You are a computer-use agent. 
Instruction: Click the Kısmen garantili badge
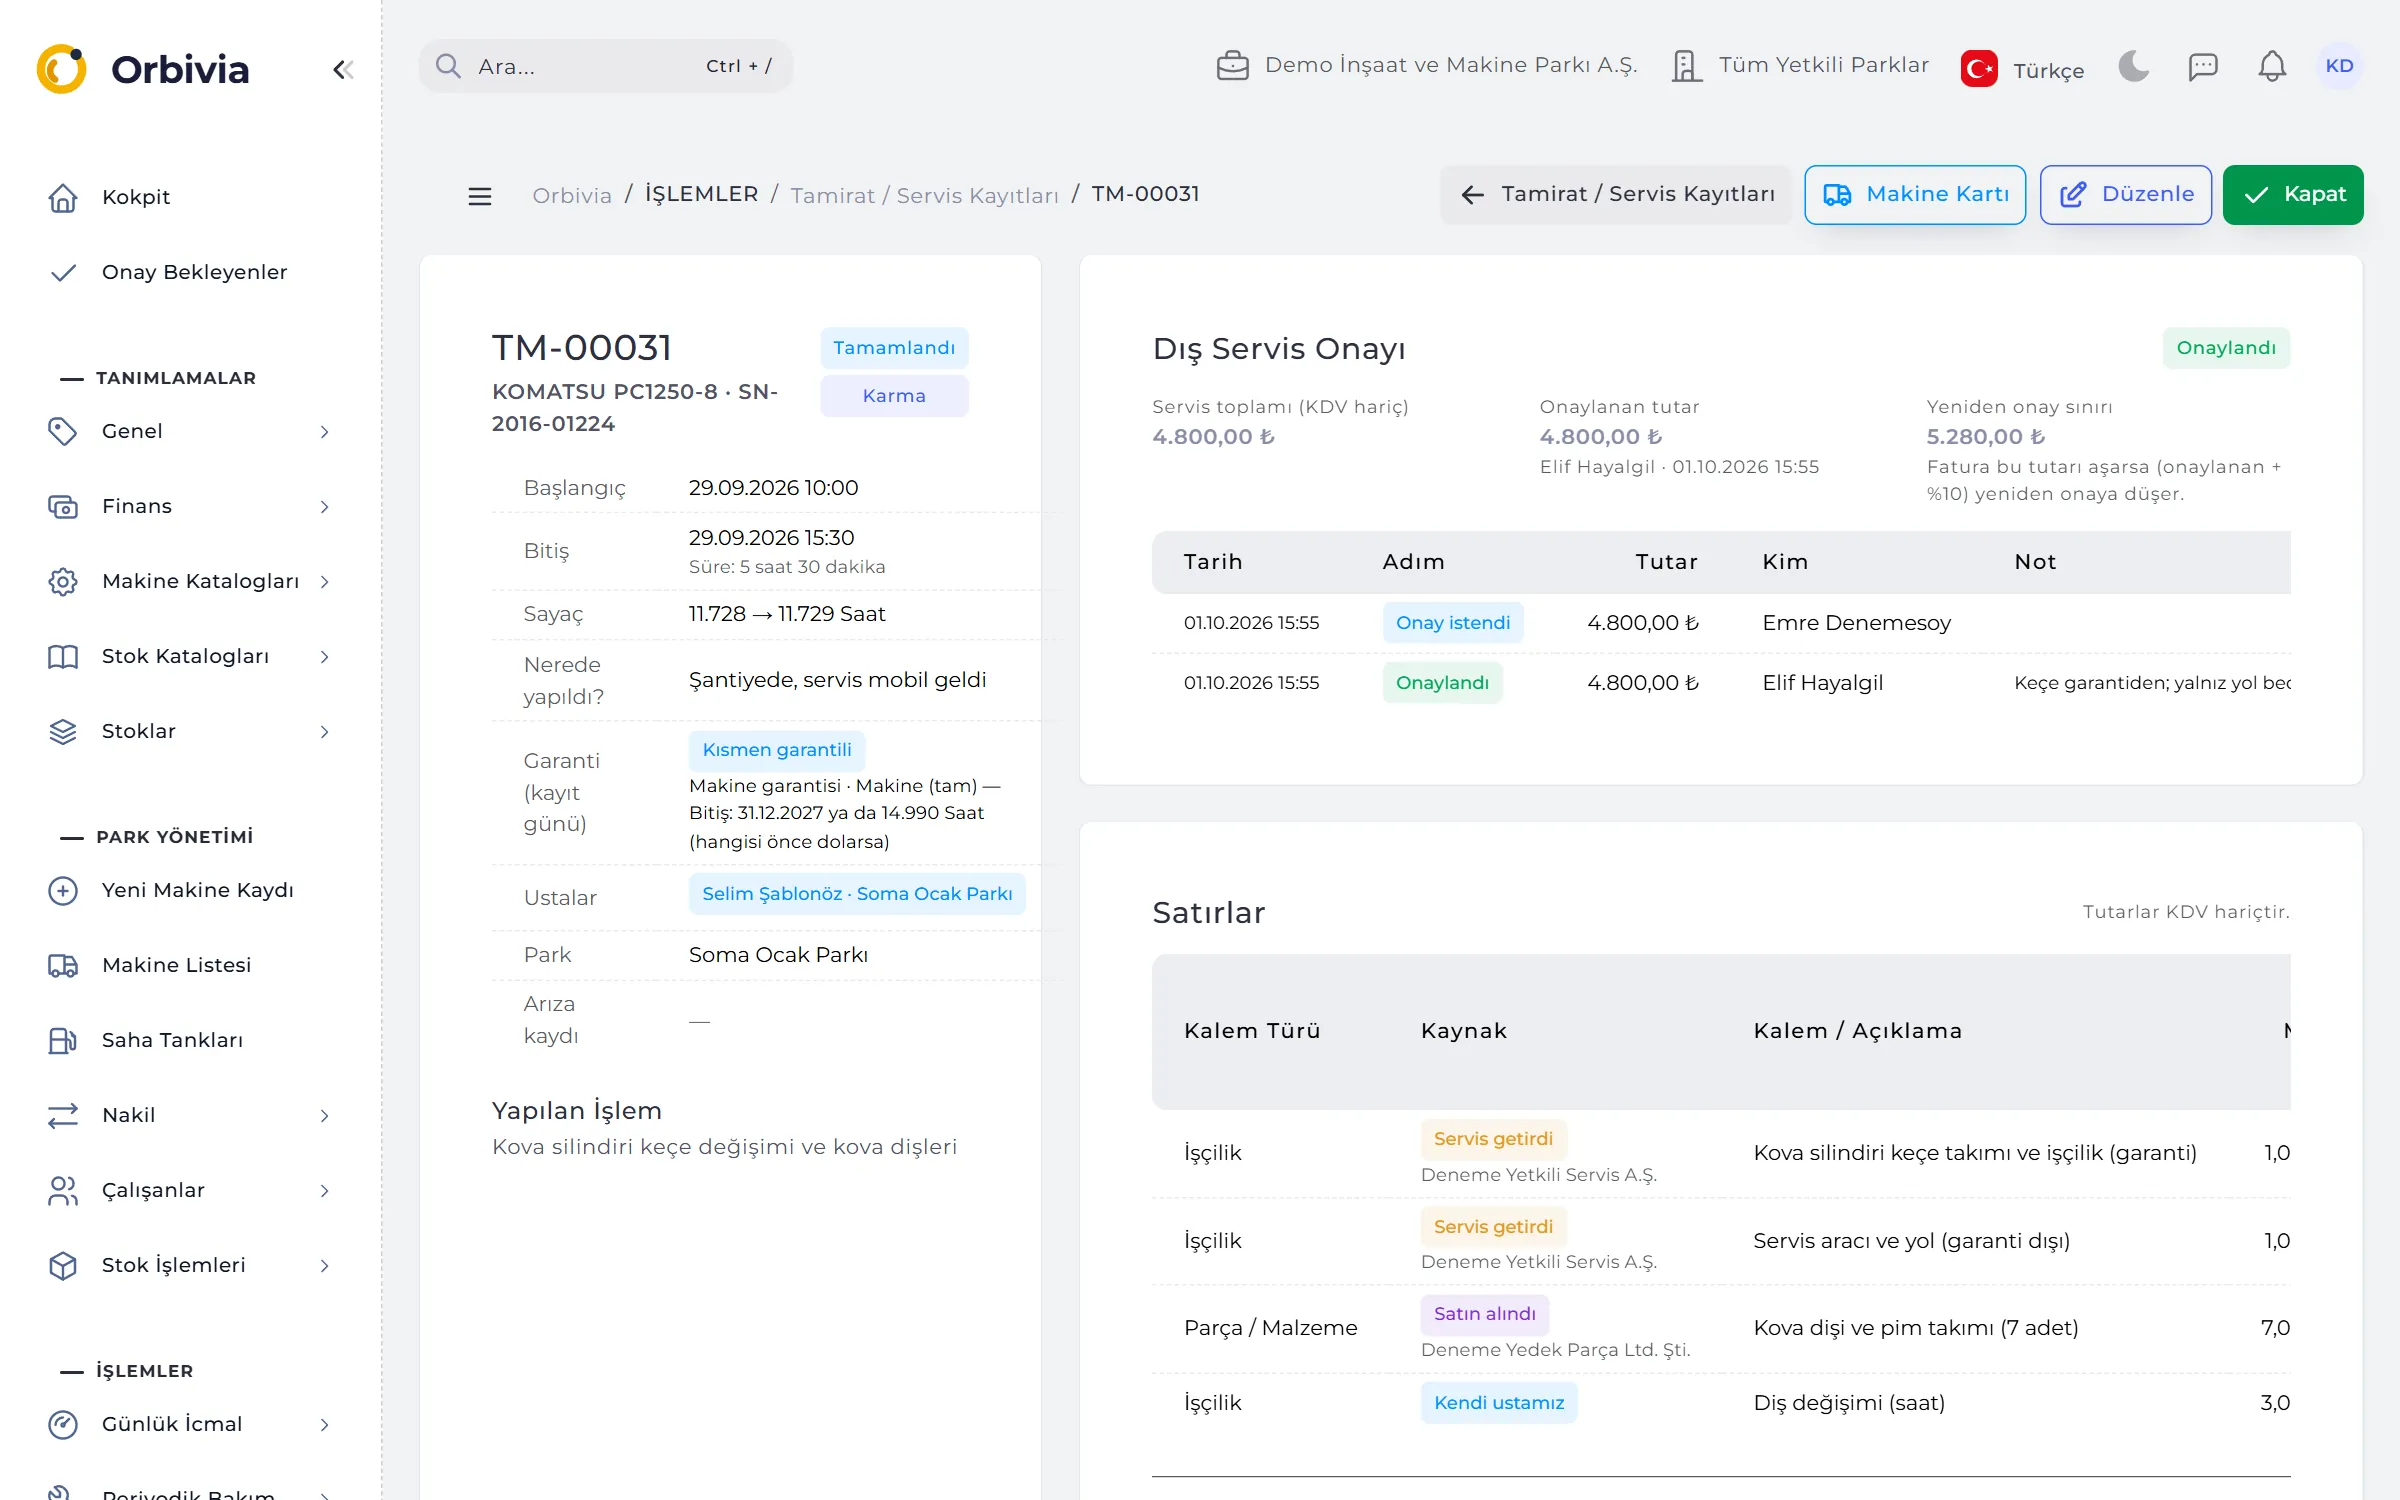tap(777, 749)
